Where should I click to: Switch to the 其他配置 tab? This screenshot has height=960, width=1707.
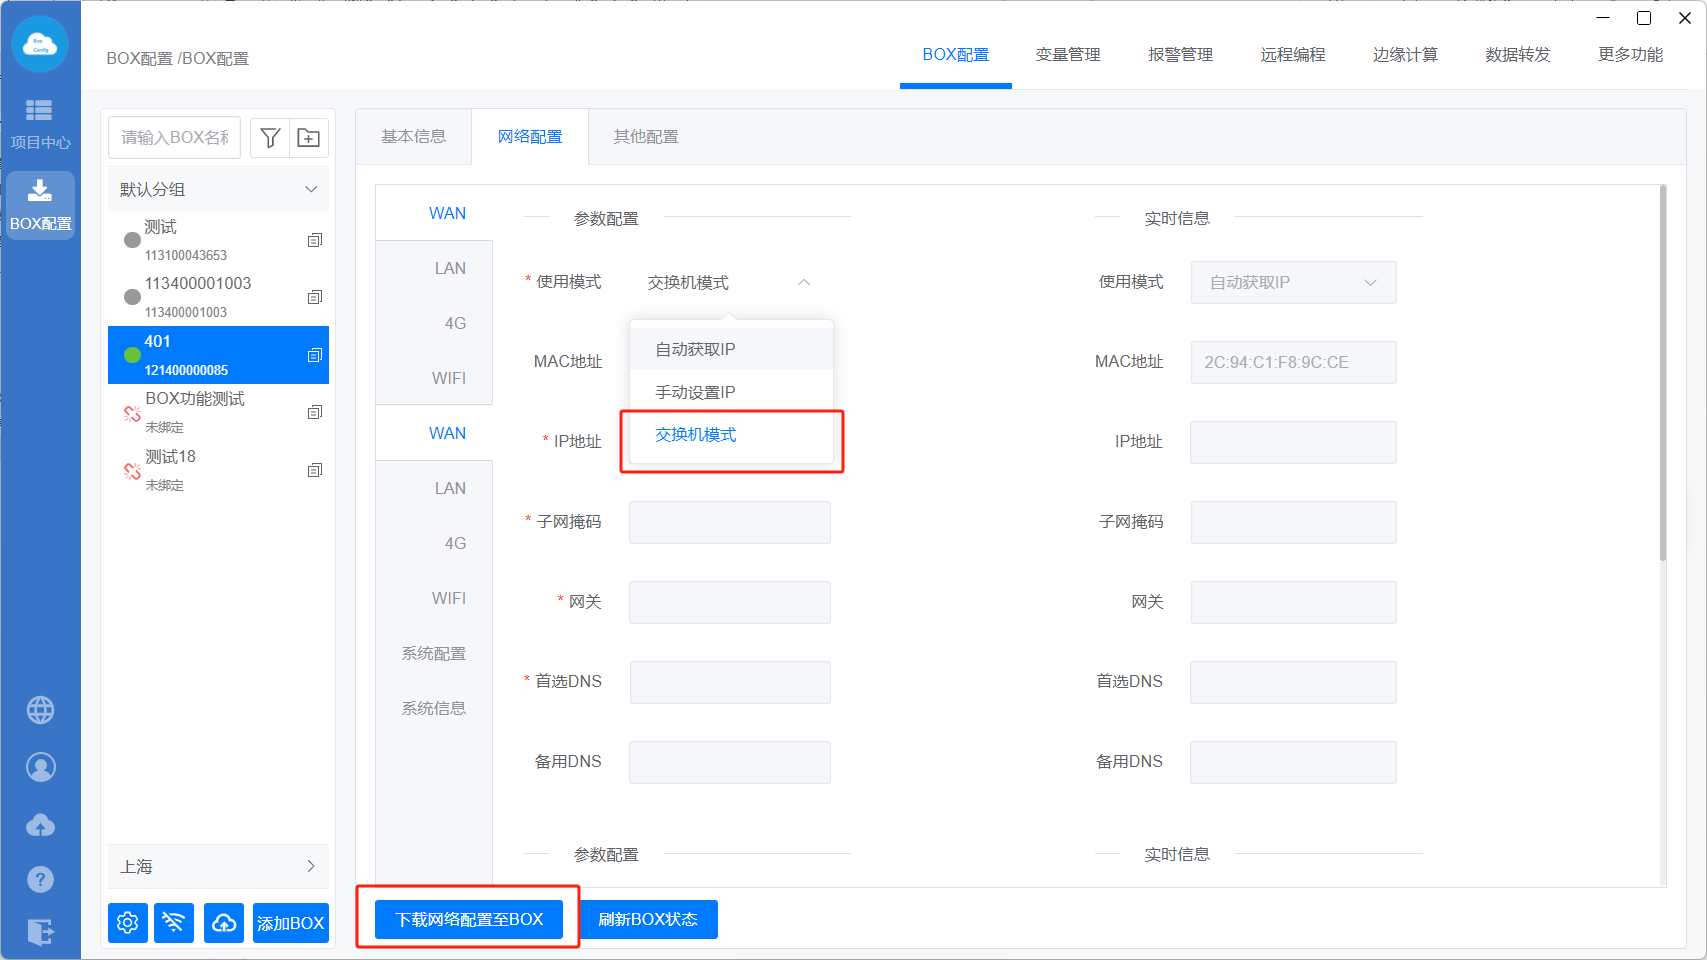646,137
